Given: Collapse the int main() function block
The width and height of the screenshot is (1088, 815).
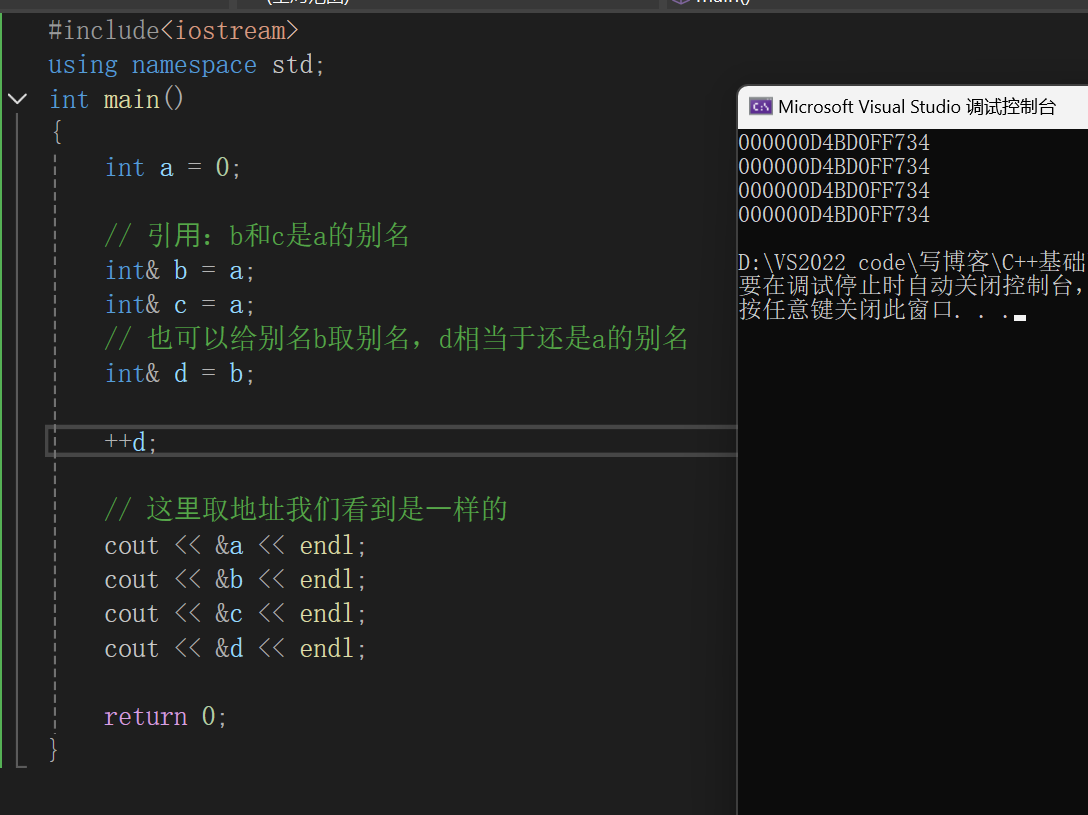Looking at the screenshot, I should click(17, 99).
